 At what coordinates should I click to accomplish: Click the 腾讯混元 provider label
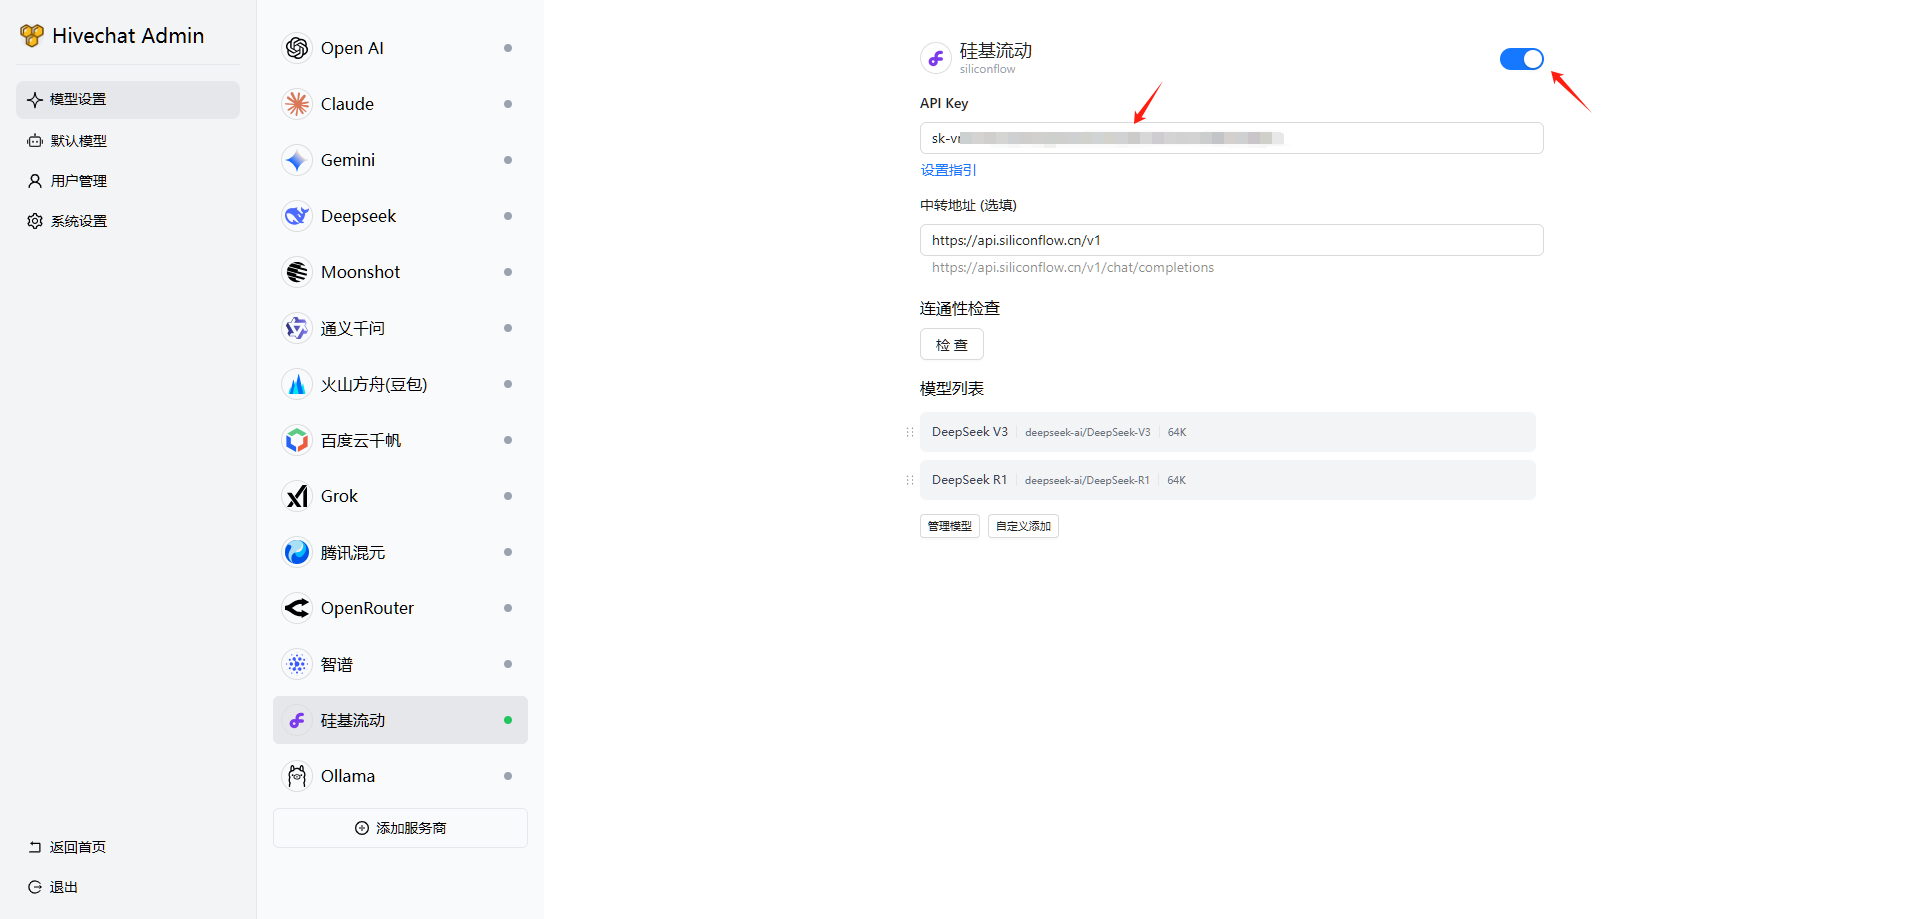(x=353, y=552)
